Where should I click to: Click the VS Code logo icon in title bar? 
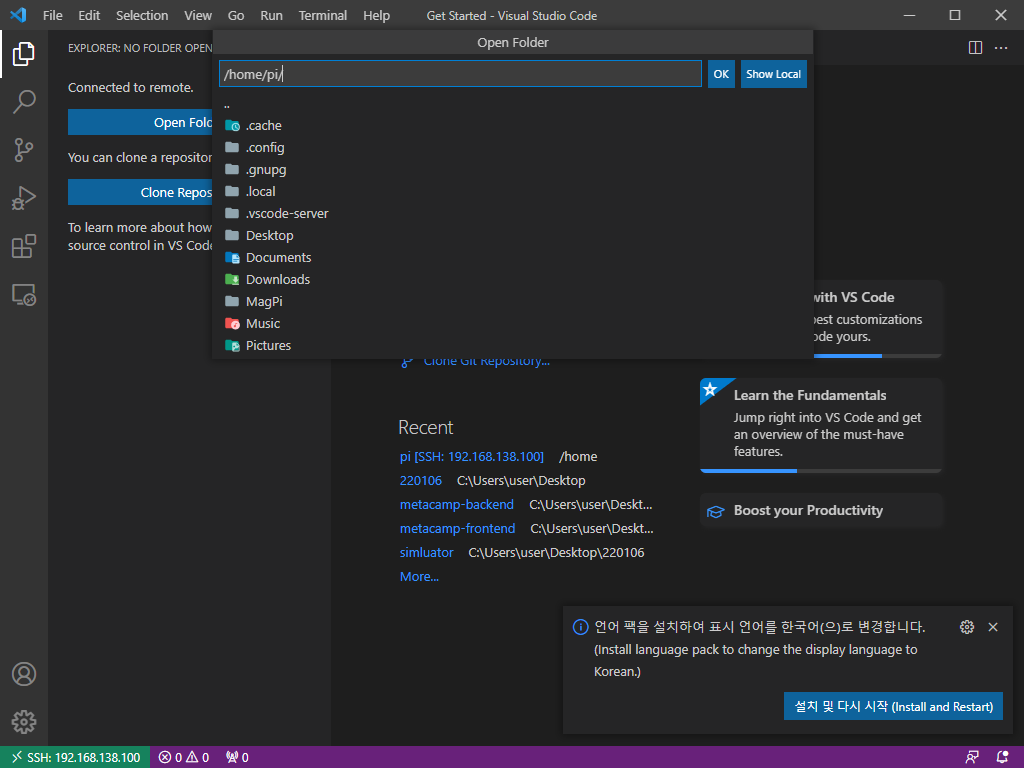pyautogui.click(x=18, y=15)
